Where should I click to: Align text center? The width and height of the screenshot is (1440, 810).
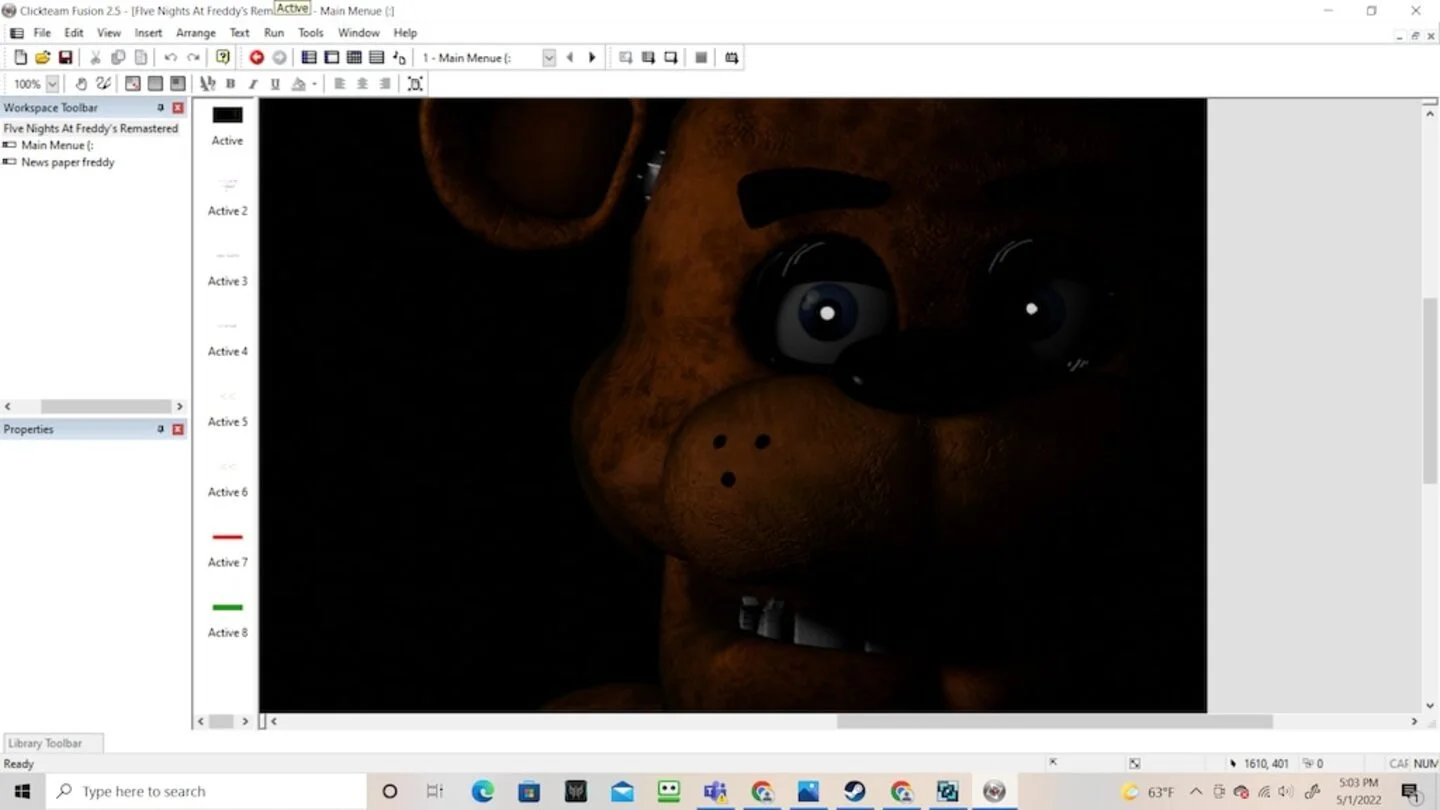[362, 84]
